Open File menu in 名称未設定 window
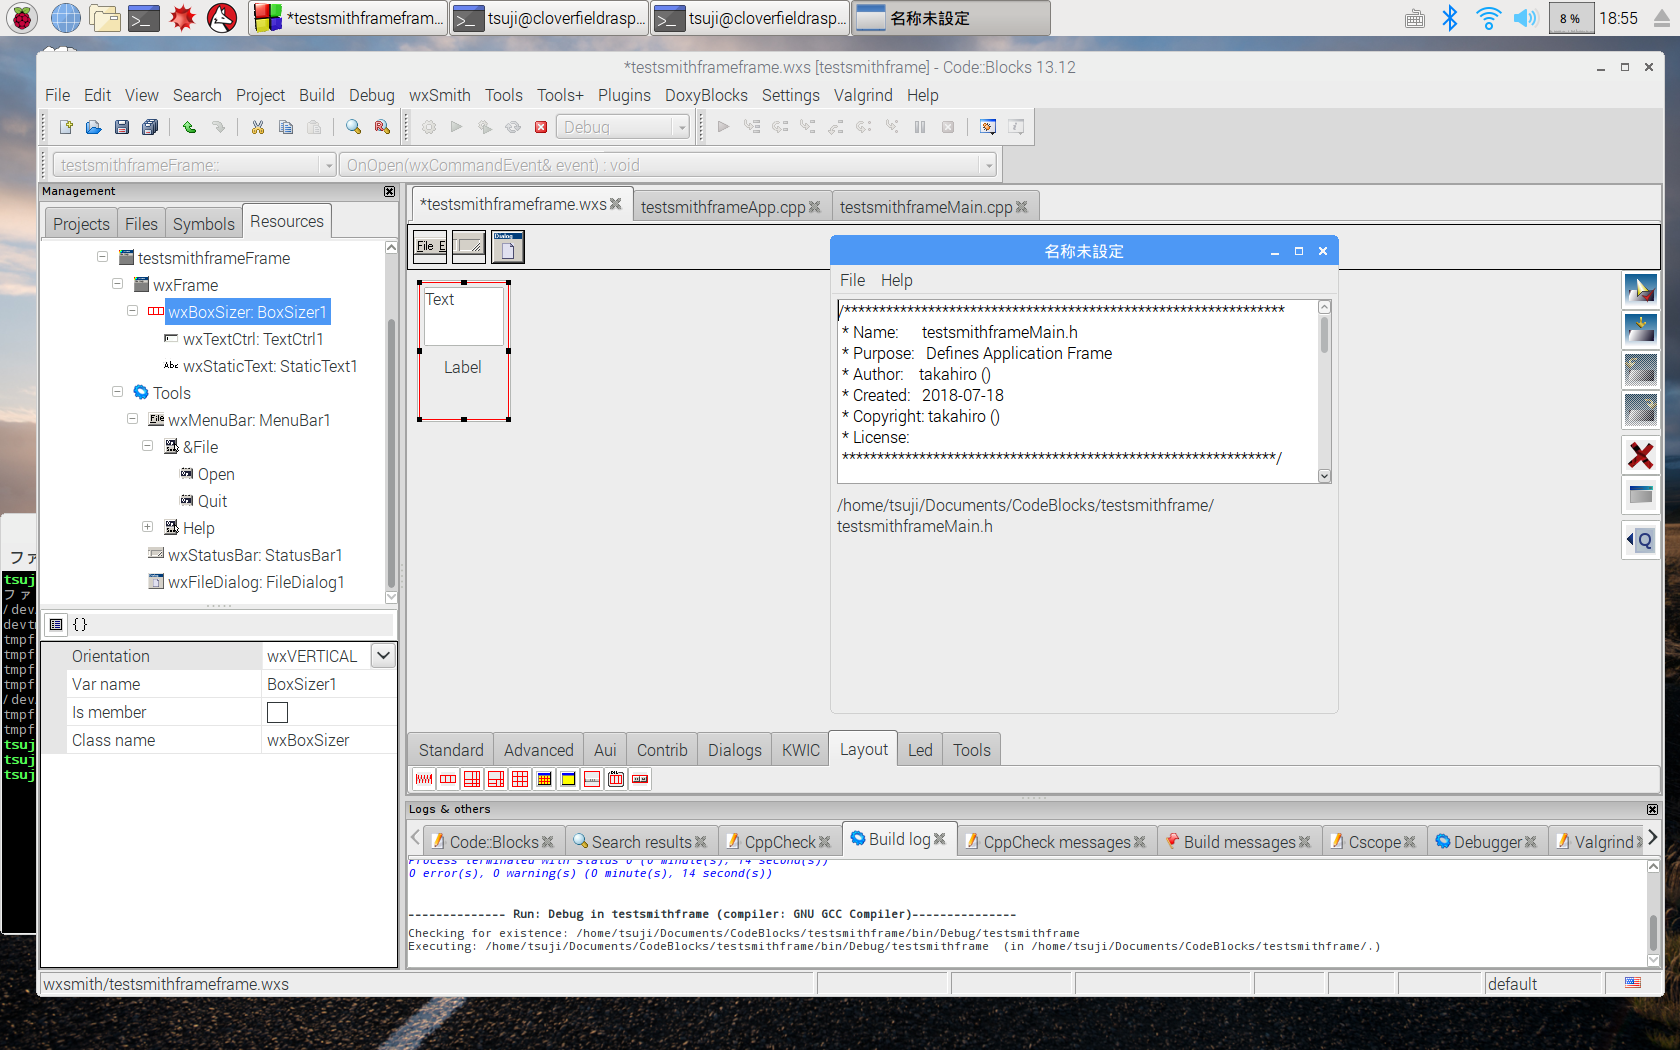1680x1050 pixels. pos(852,280)
